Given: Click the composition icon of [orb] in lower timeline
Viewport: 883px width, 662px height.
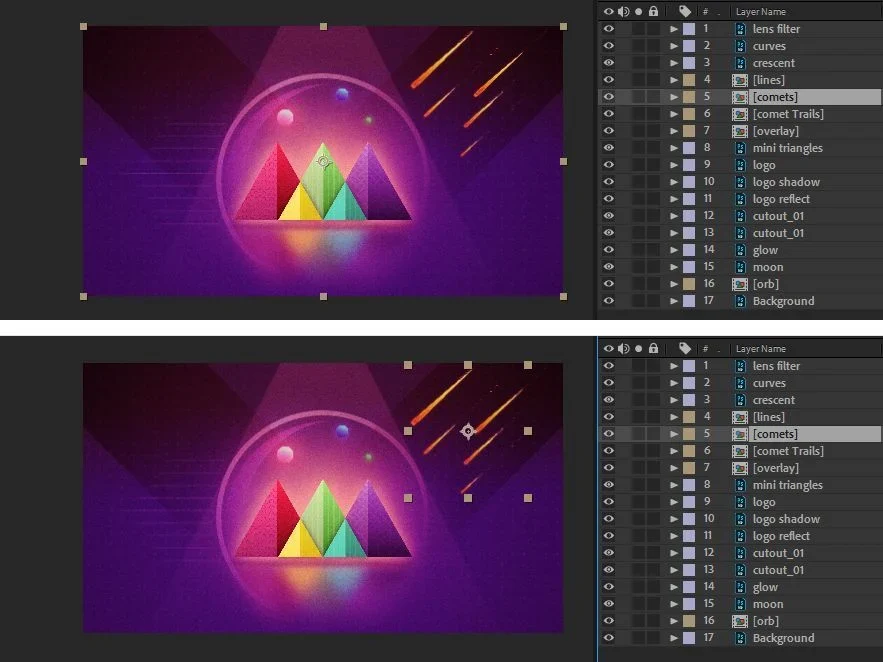Looking at the screenshot, I should coord(740,621).
